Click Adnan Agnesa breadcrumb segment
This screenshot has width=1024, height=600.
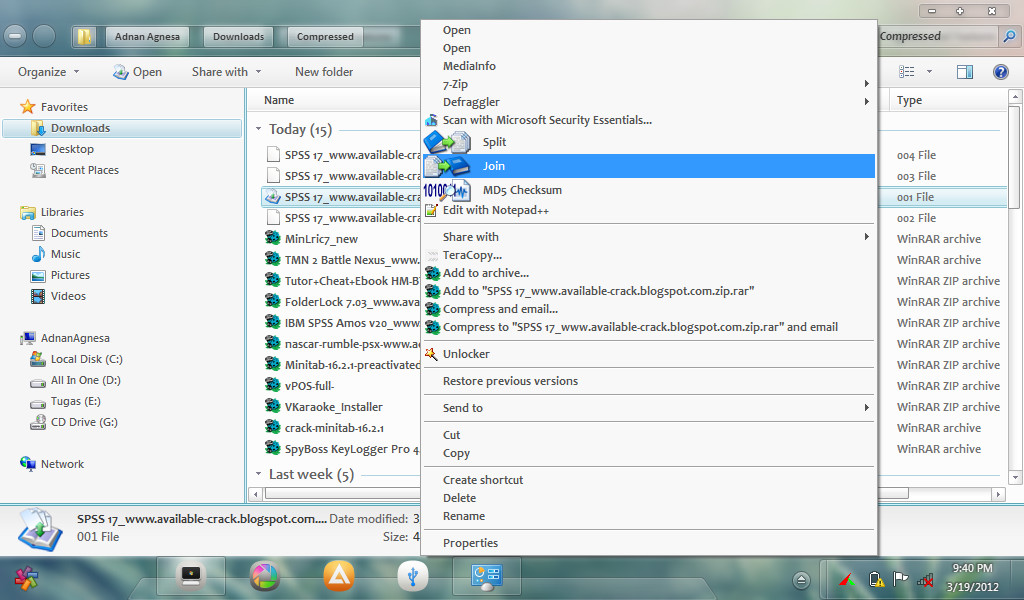point(147,37)
